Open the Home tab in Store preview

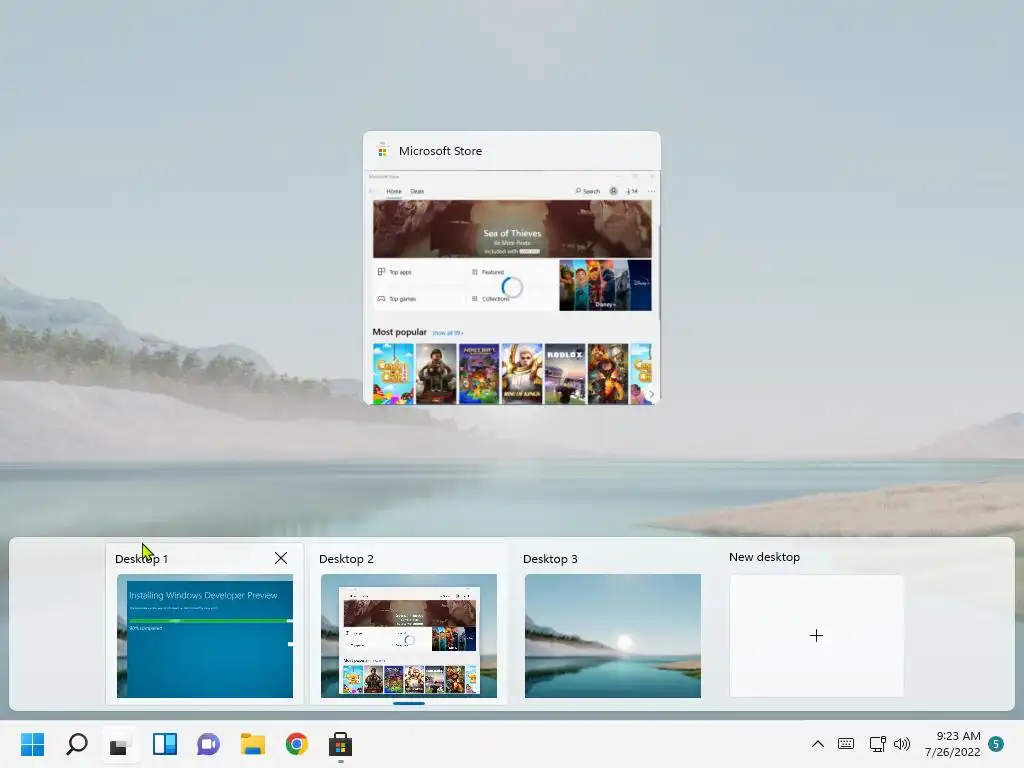(x=394, y=191)
